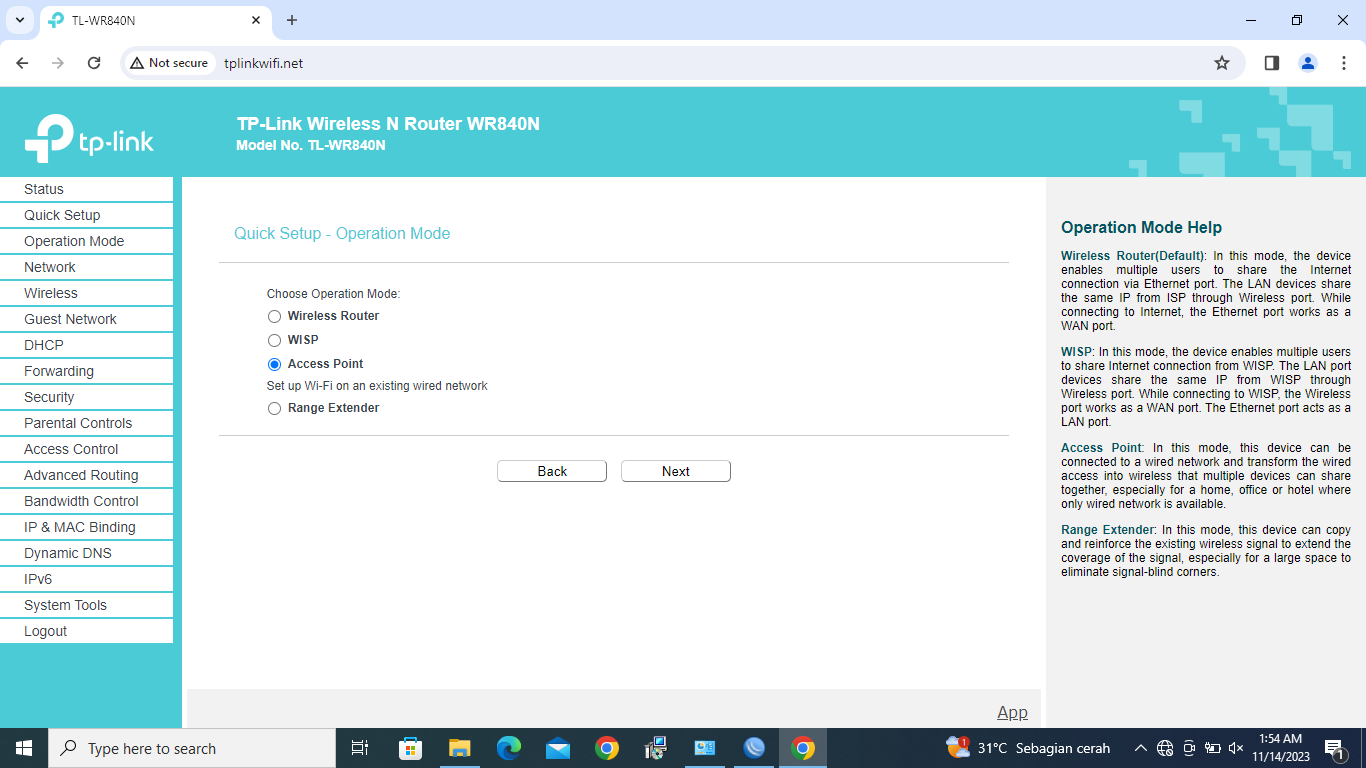Open Status in sidebar menu
This screenshot has width=1366, height=768.
pyautogui.click(x=86, y=189)
